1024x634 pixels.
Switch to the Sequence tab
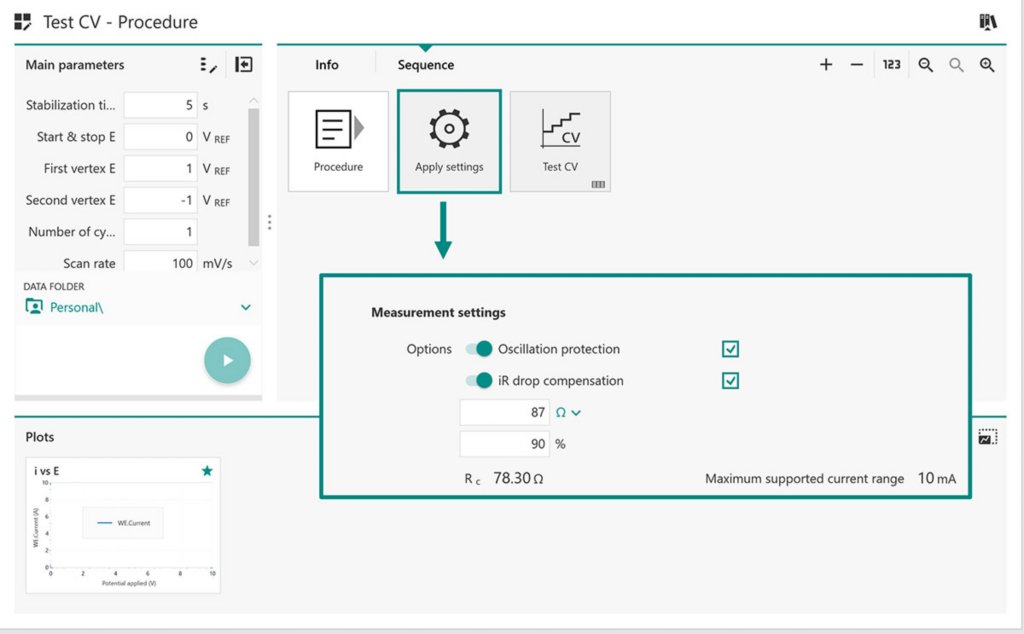tap(426, 65)
